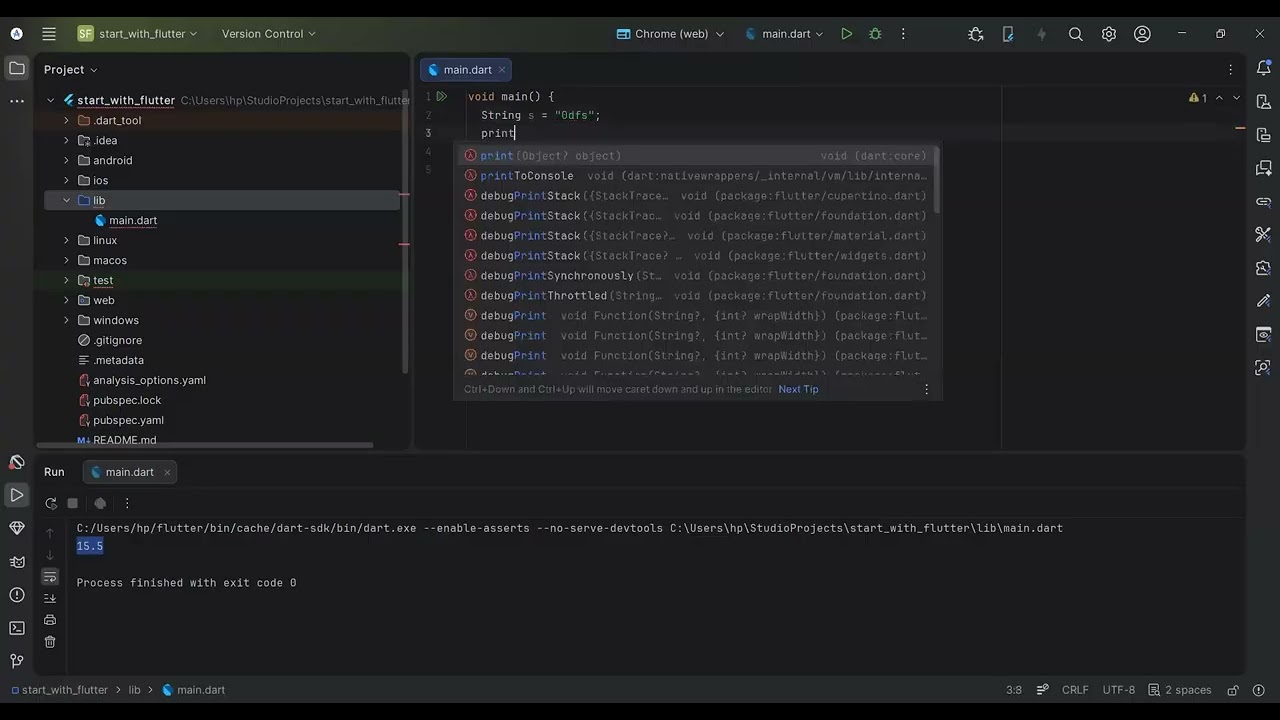Click the run gutter icon on line 1

(x=441, y=97)
